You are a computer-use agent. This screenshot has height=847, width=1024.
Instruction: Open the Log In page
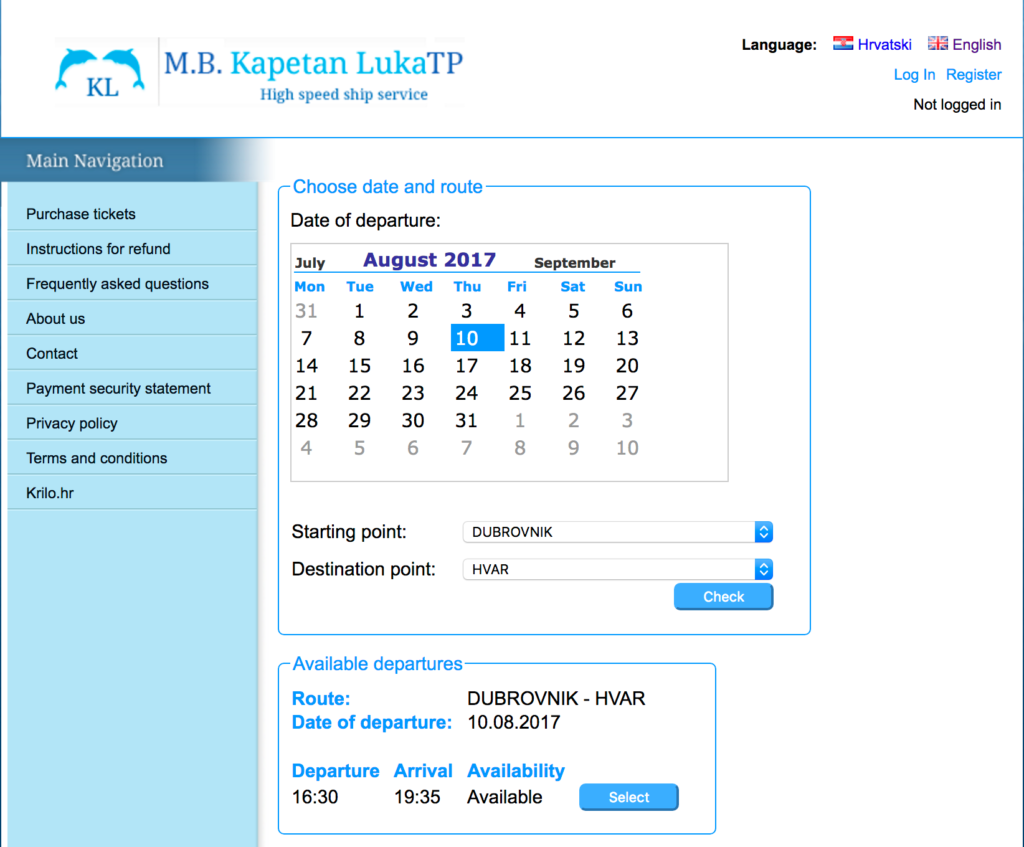coord(914,74)
